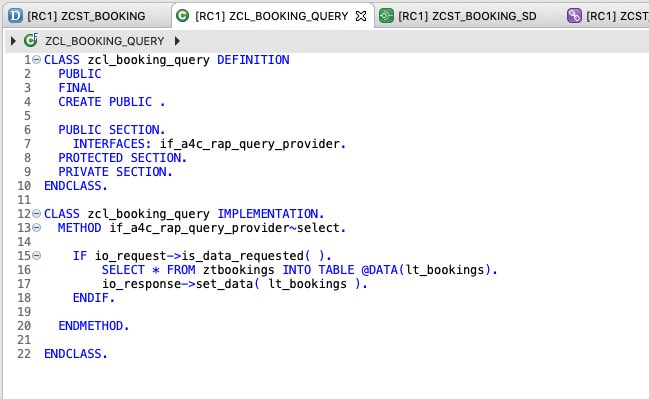Click 'PRIVATE SECTION.' on line 9
Viewport: 649px width, 399px height.
[115, 172]
